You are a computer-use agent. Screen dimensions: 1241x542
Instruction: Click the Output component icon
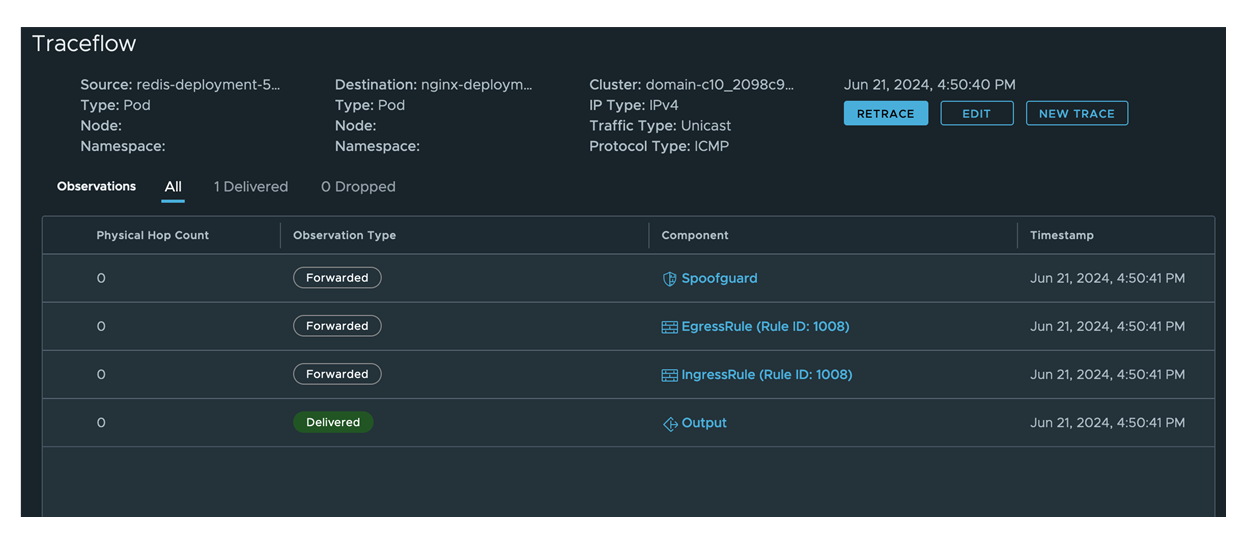pyautogui.click(x=670, y=424)
